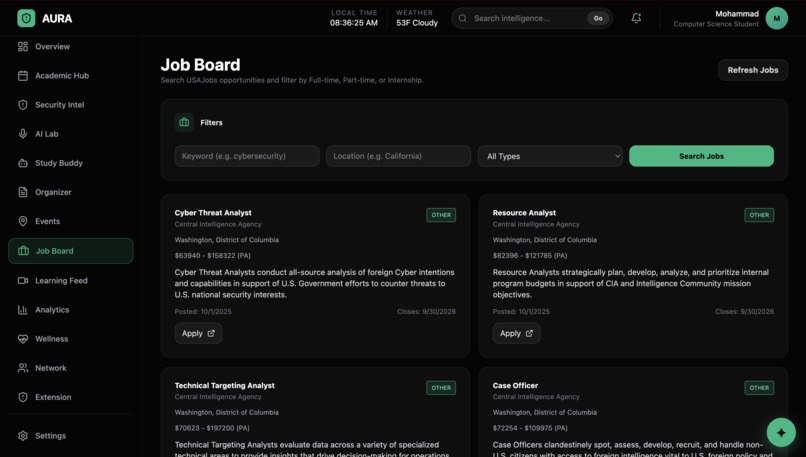
Task: Click the Extension sidebar label
Action: (x=53, y=397)
